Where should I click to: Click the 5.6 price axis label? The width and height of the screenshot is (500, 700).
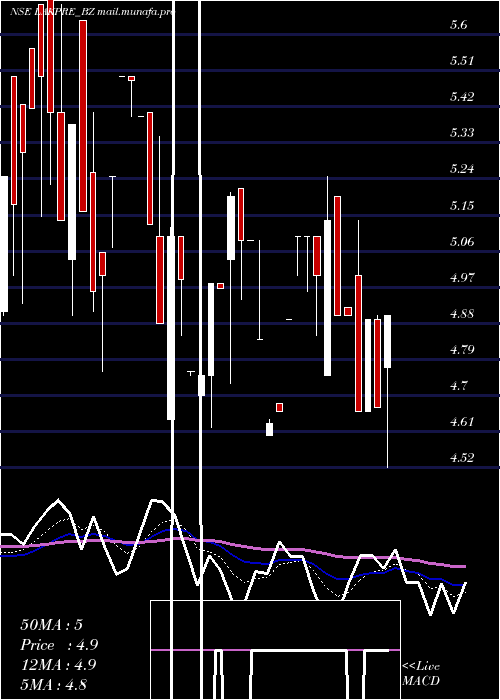point(458,25)
